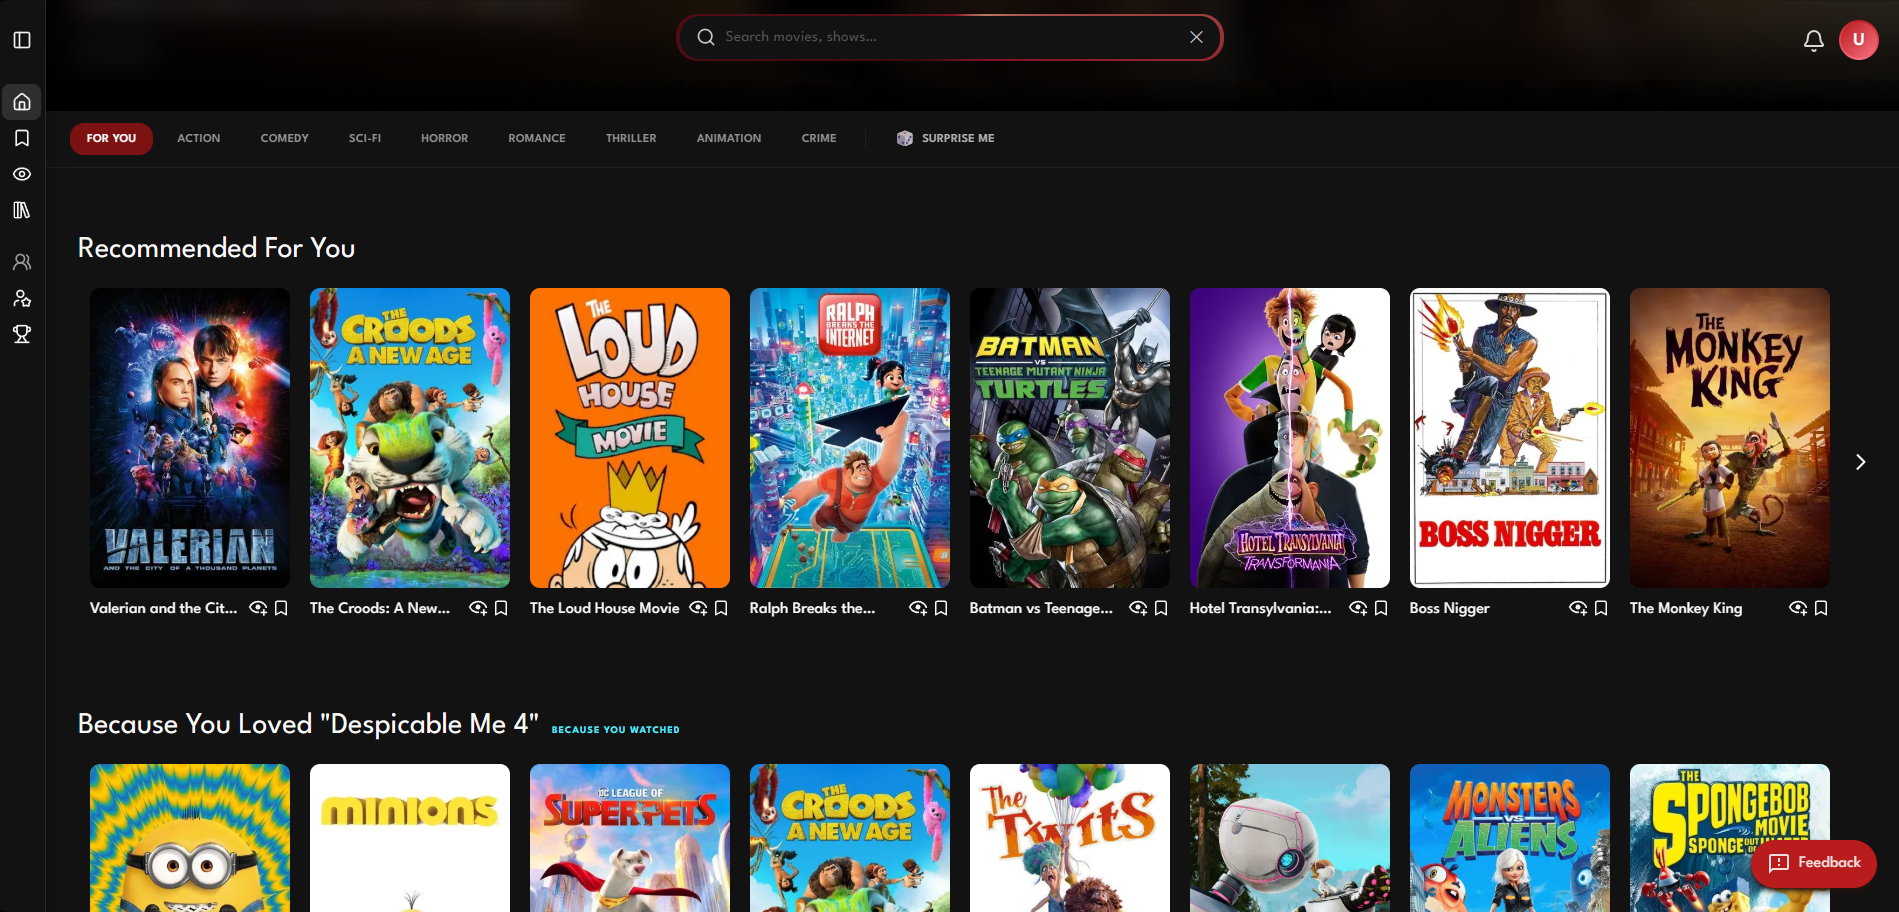Clear the search field with X
The image size is (1899, 912).
[1196, 37]
